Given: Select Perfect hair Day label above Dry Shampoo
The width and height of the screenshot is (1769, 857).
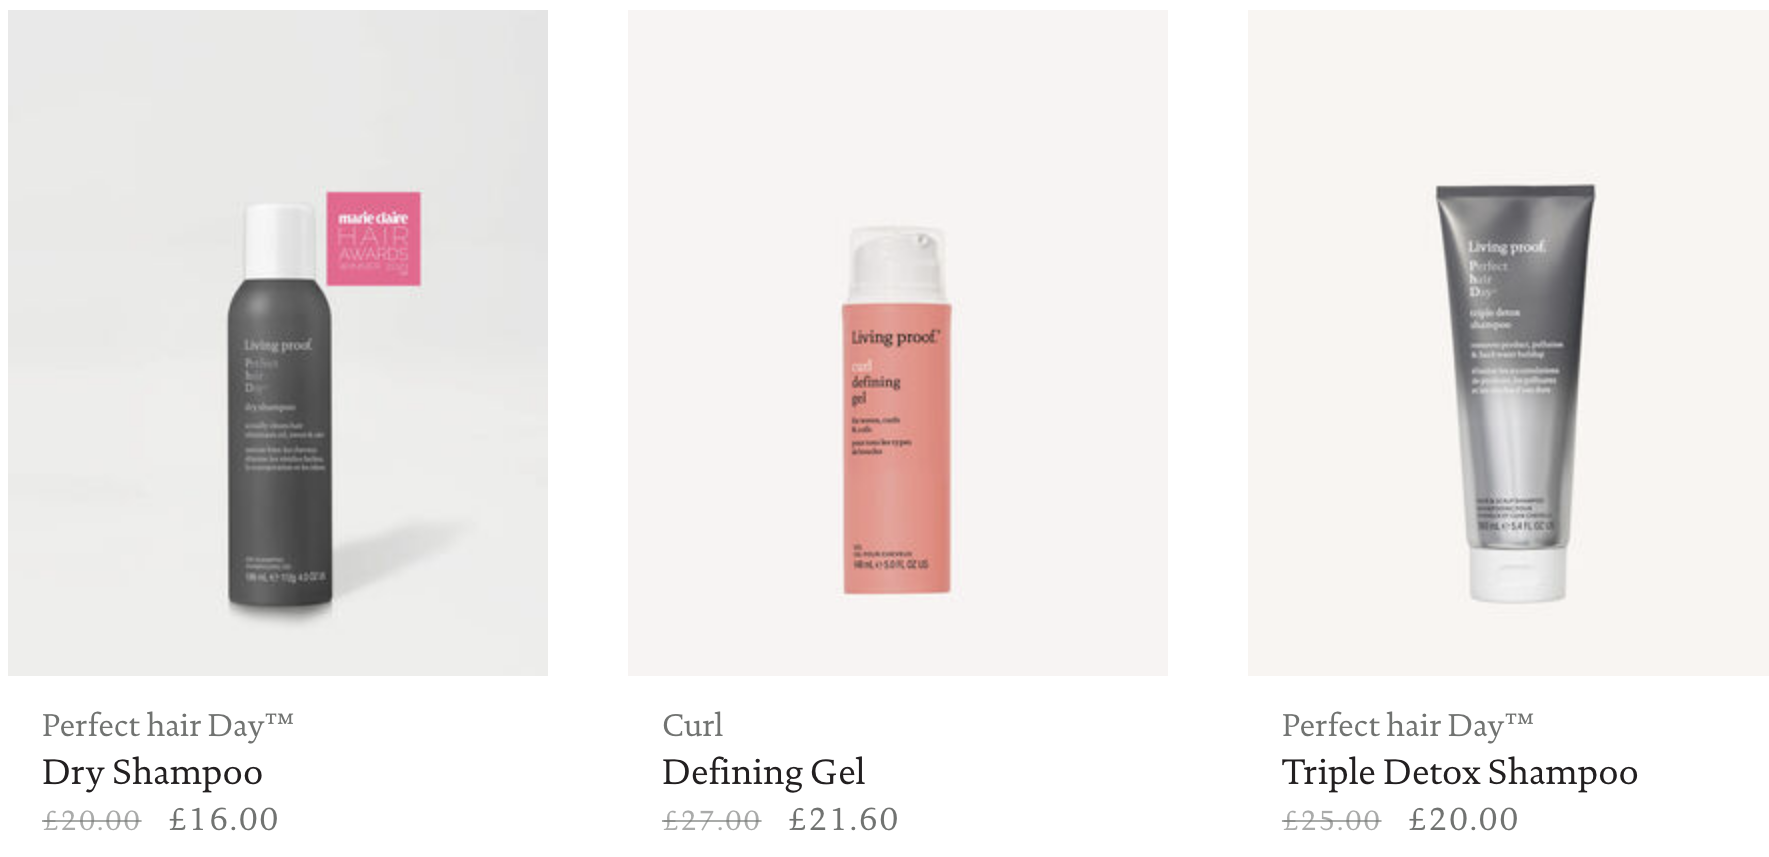Looking at the screenshot, I should coord(168,725).
